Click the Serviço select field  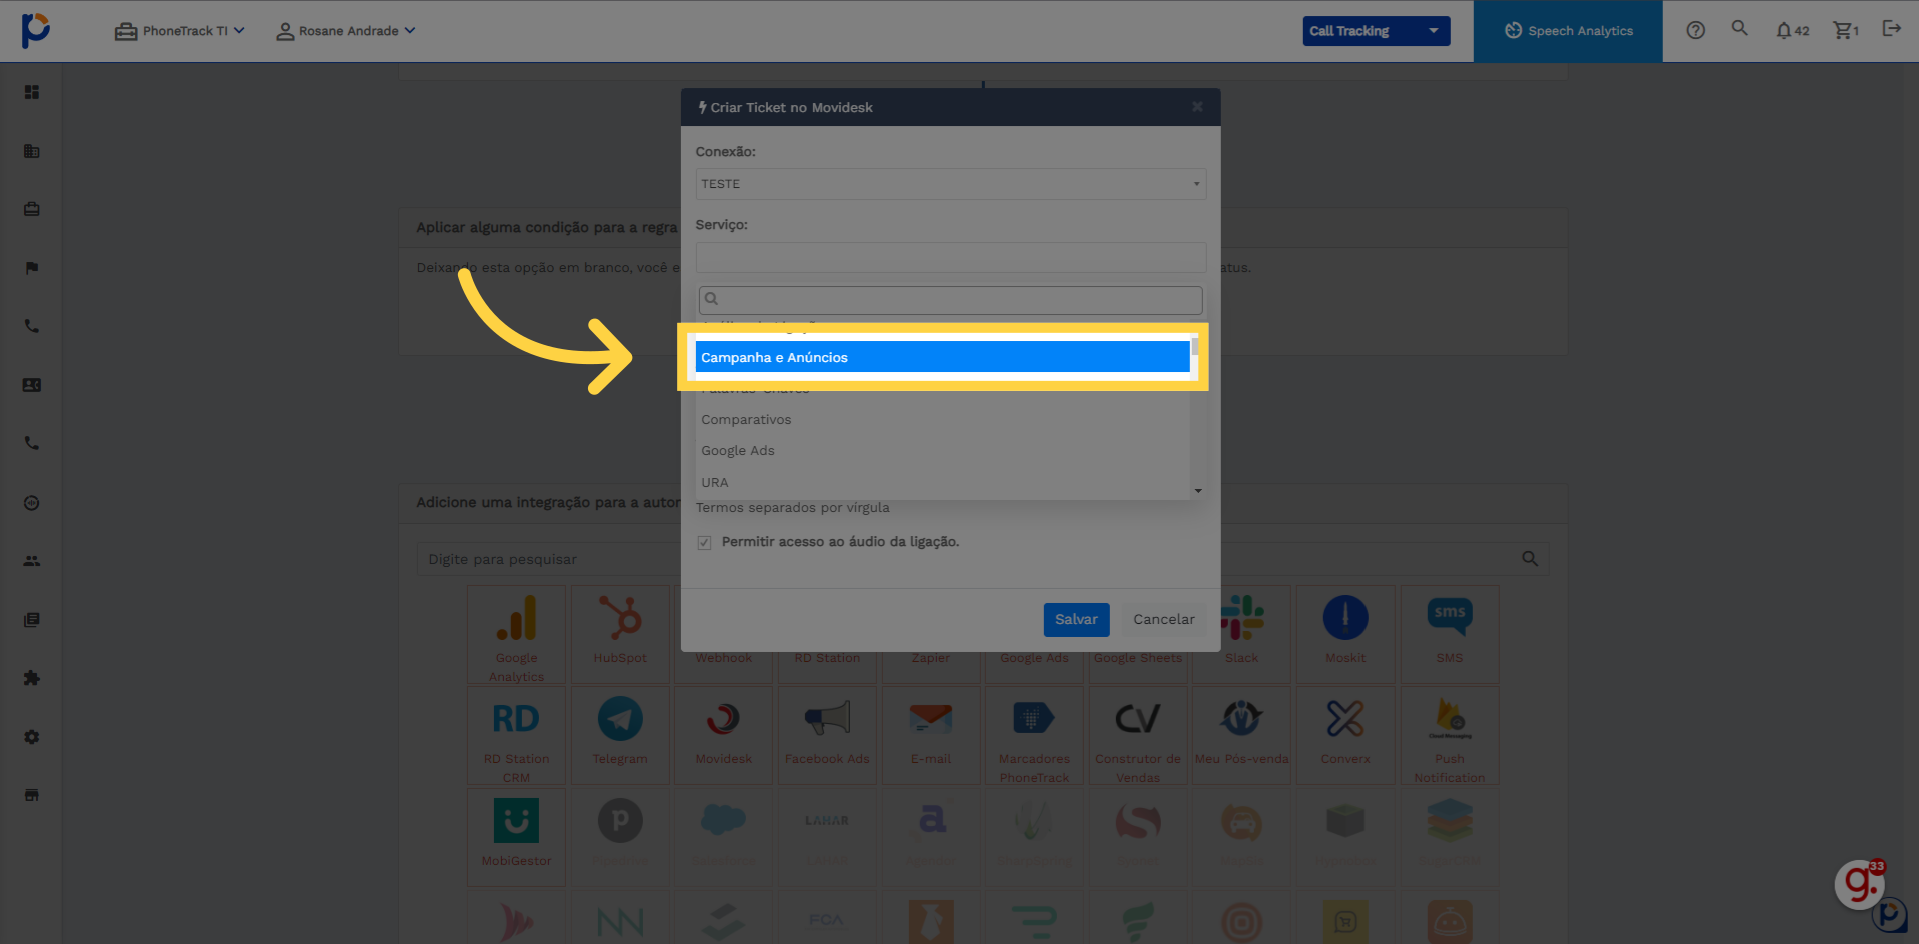click(x=950, y=257)
